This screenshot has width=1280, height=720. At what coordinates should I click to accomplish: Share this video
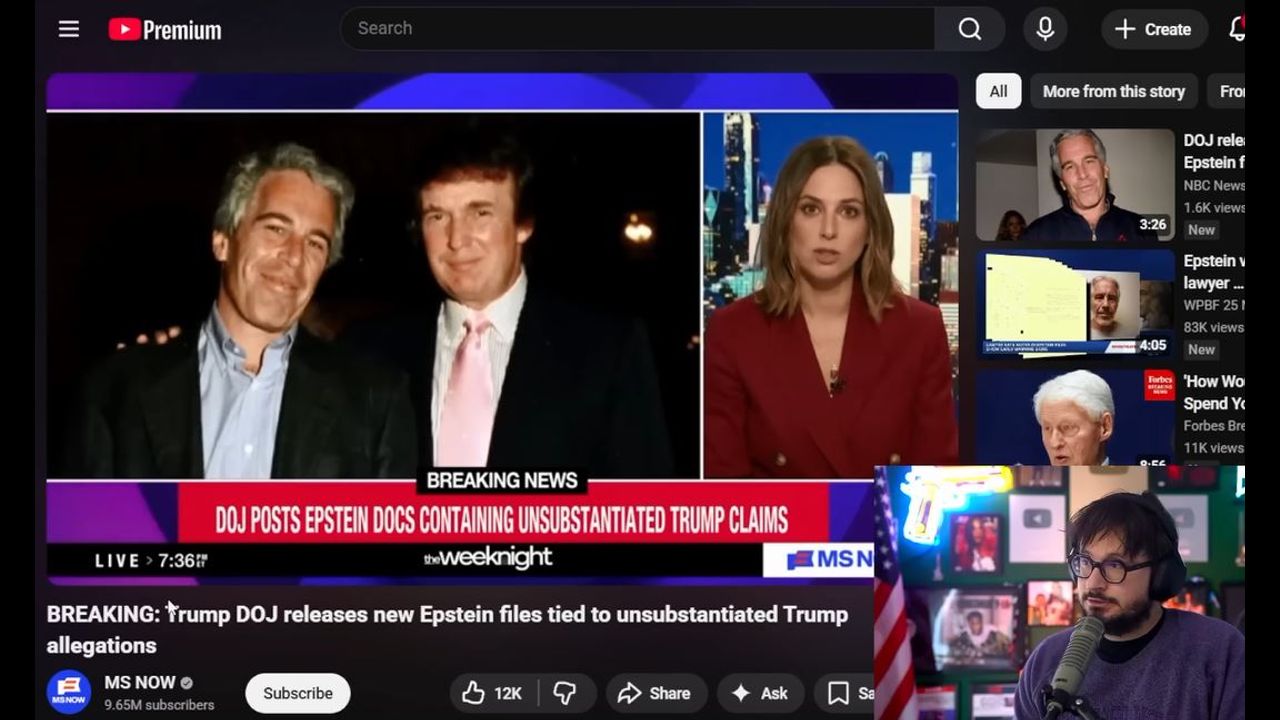(655, 693)
